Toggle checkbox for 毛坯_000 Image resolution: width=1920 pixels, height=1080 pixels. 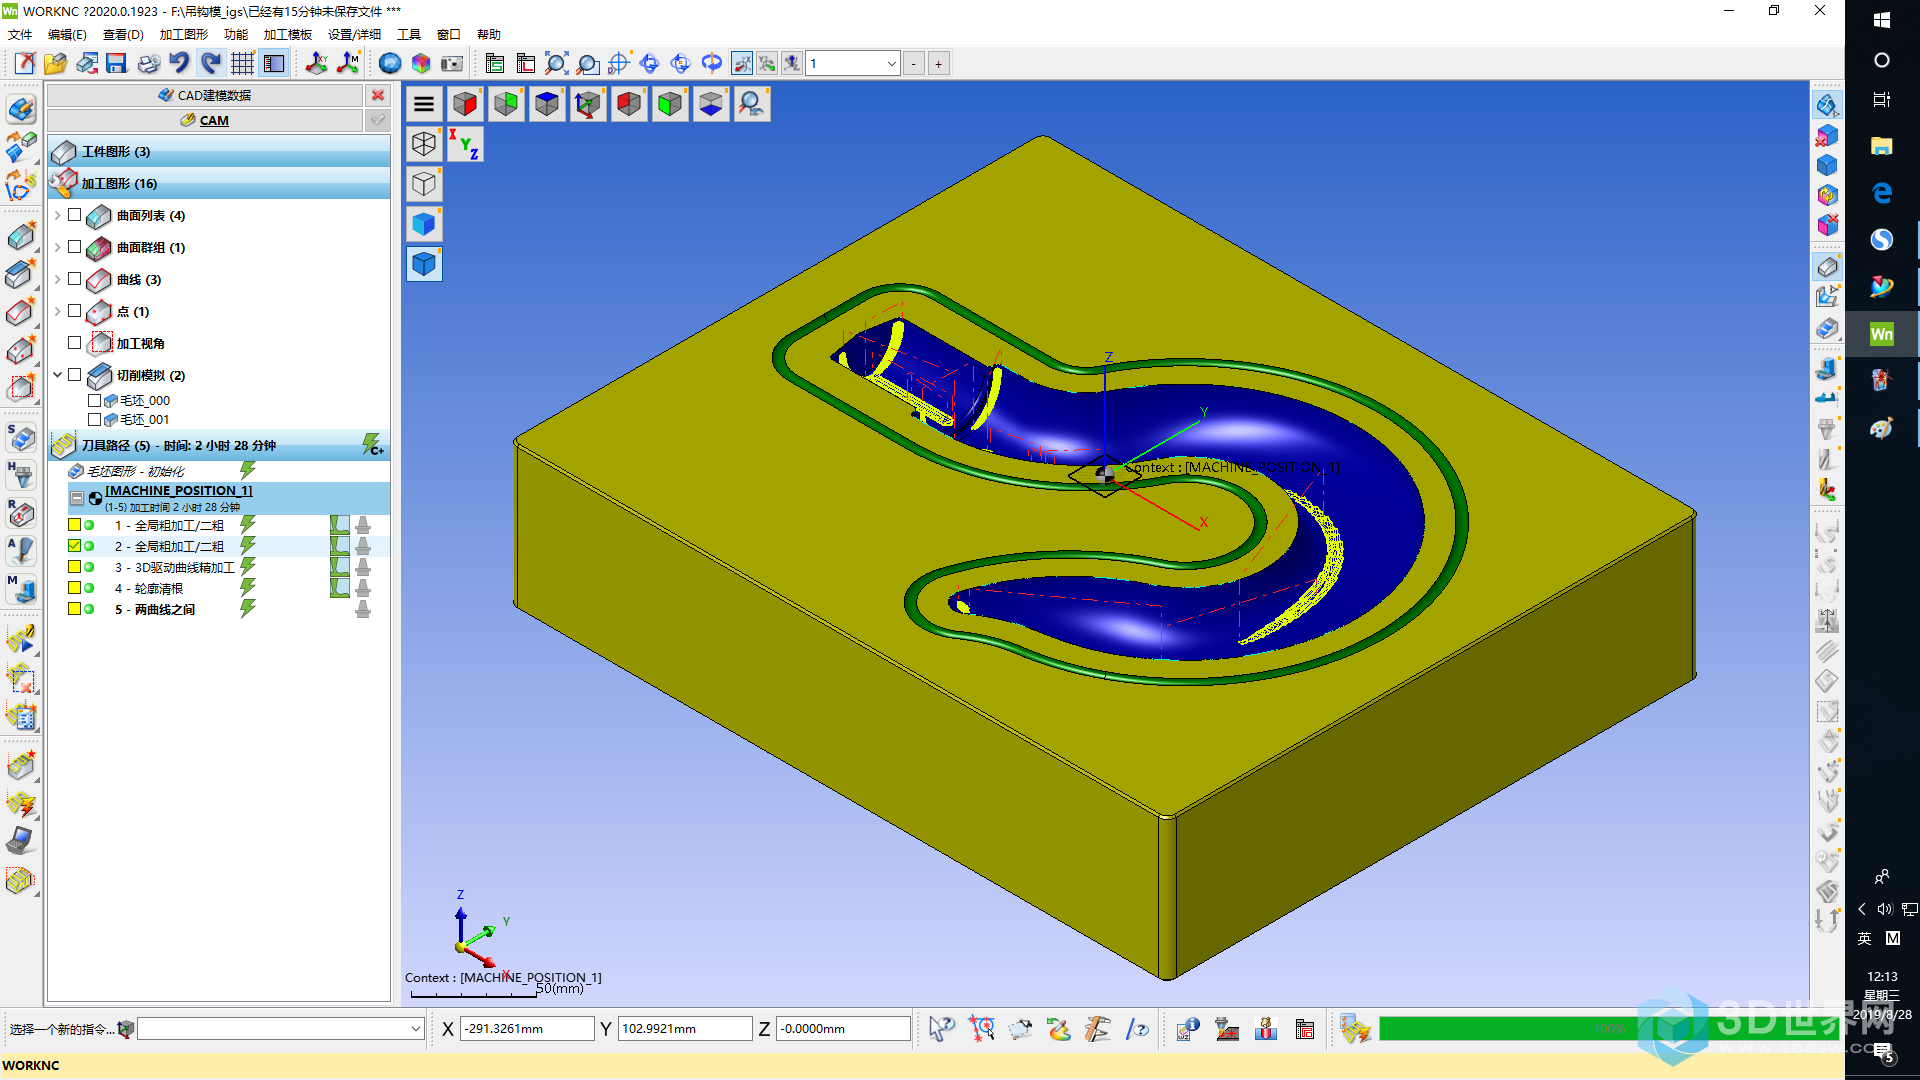pos(94,400)
